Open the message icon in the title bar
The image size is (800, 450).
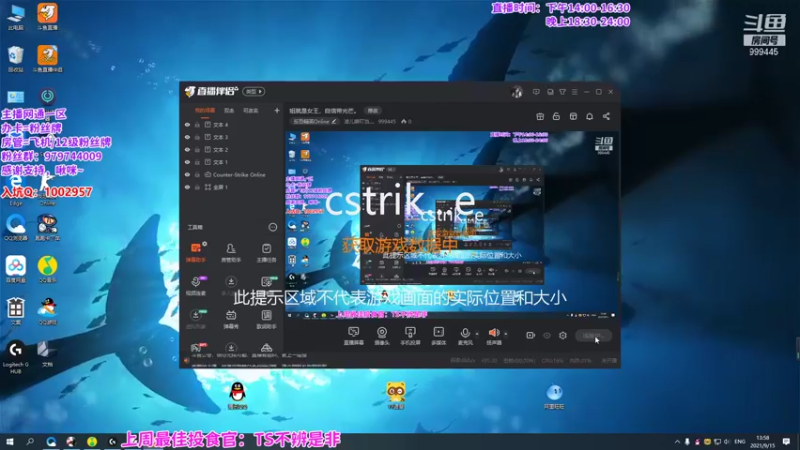(x=536, y=92)
